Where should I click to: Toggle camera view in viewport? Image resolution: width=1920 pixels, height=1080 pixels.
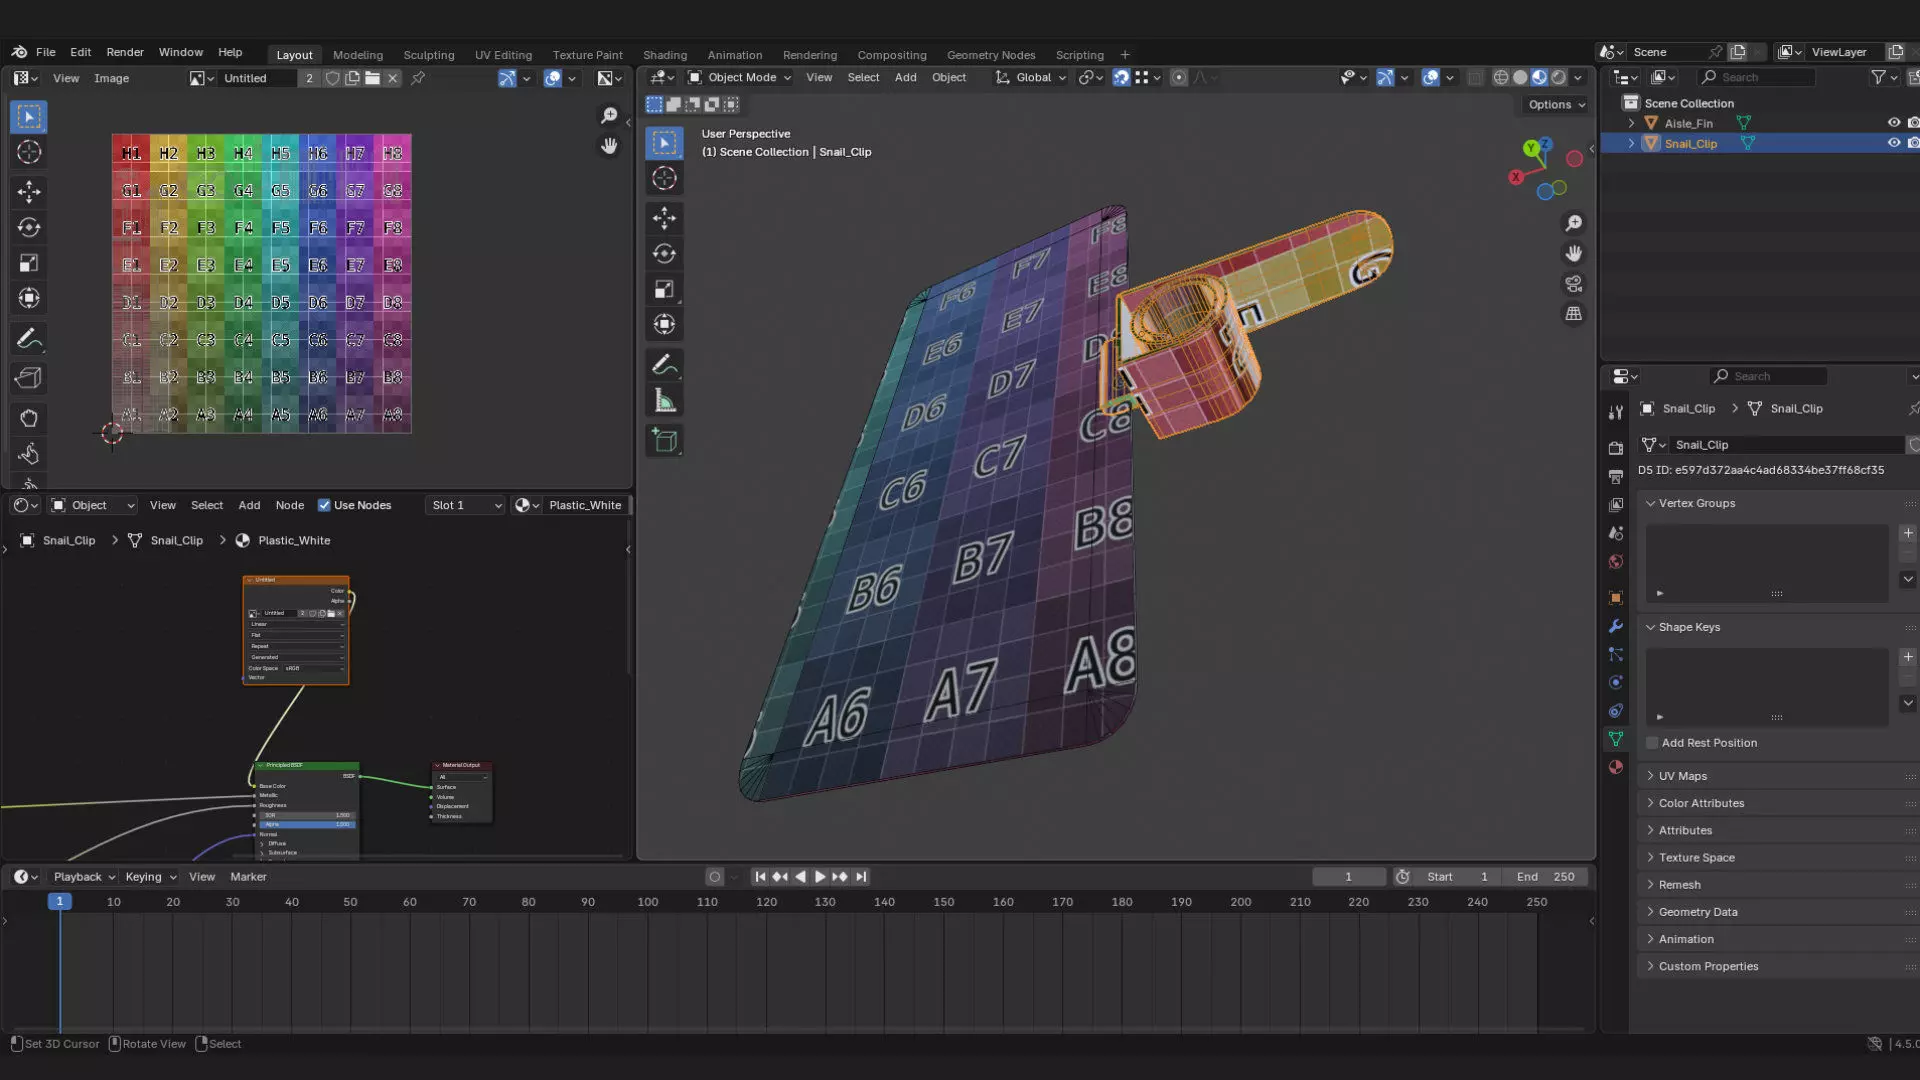click(1573, 284)
